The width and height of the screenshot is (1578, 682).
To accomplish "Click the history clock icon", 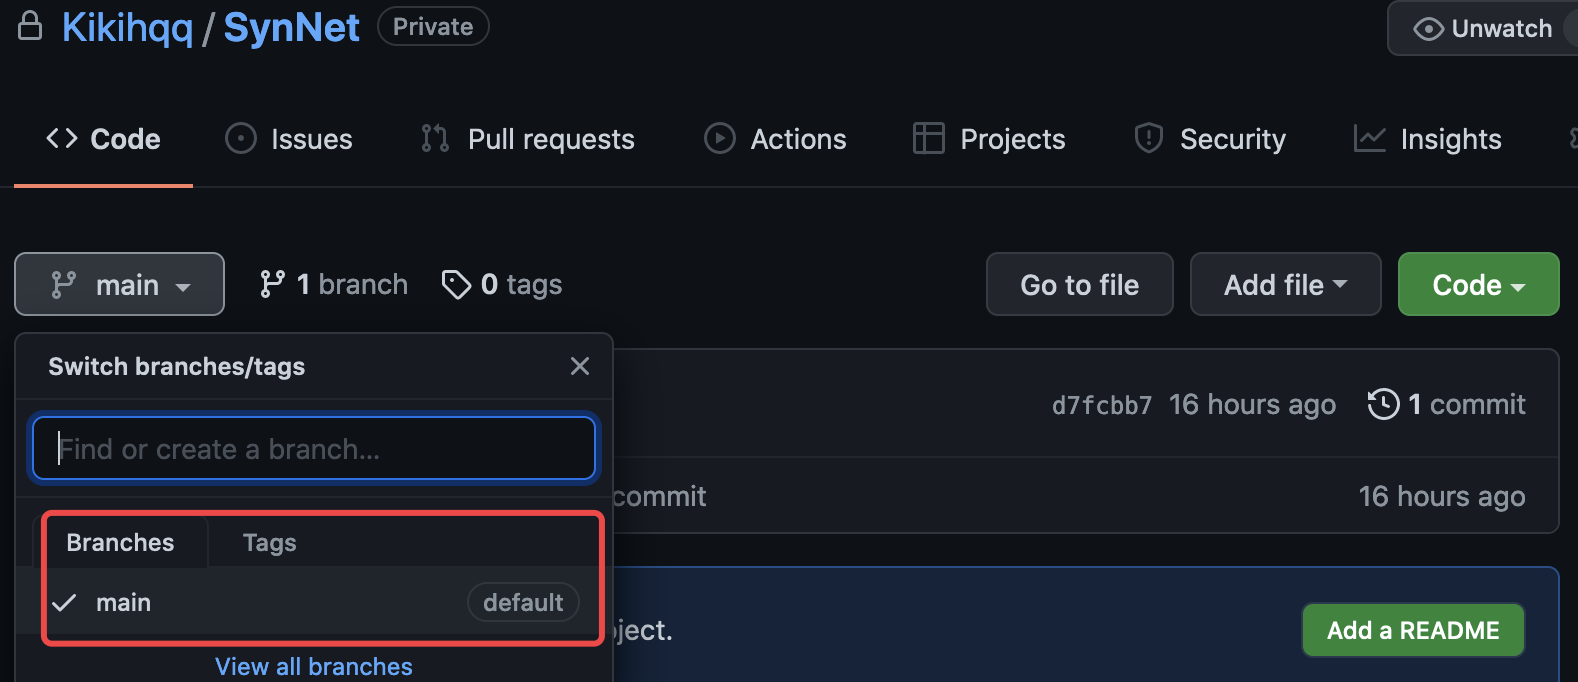I will (x=1383, y=404).
